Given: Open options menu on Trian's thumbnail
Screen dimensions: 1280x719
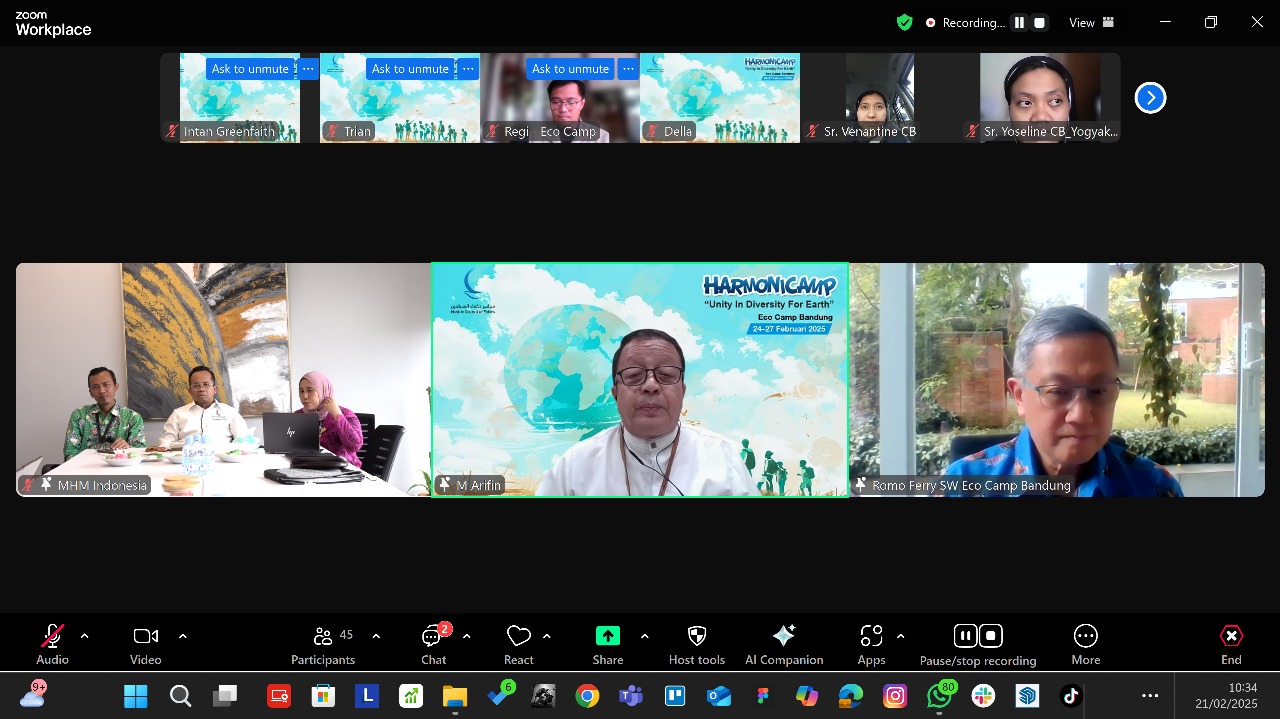Looking at the screenshot, I should coord(468,69).
